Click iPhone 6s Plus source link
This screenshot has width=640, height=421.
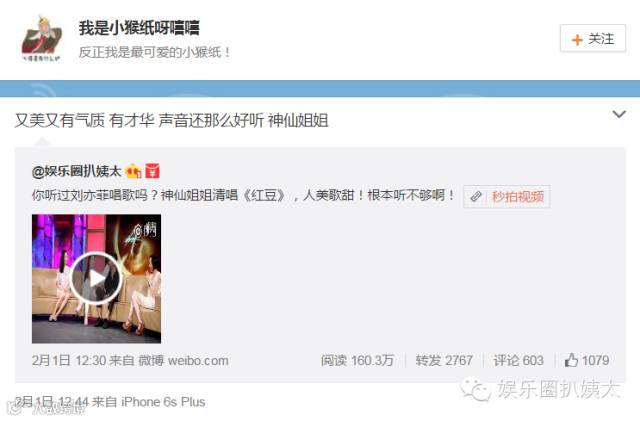(x=163, y=401)
